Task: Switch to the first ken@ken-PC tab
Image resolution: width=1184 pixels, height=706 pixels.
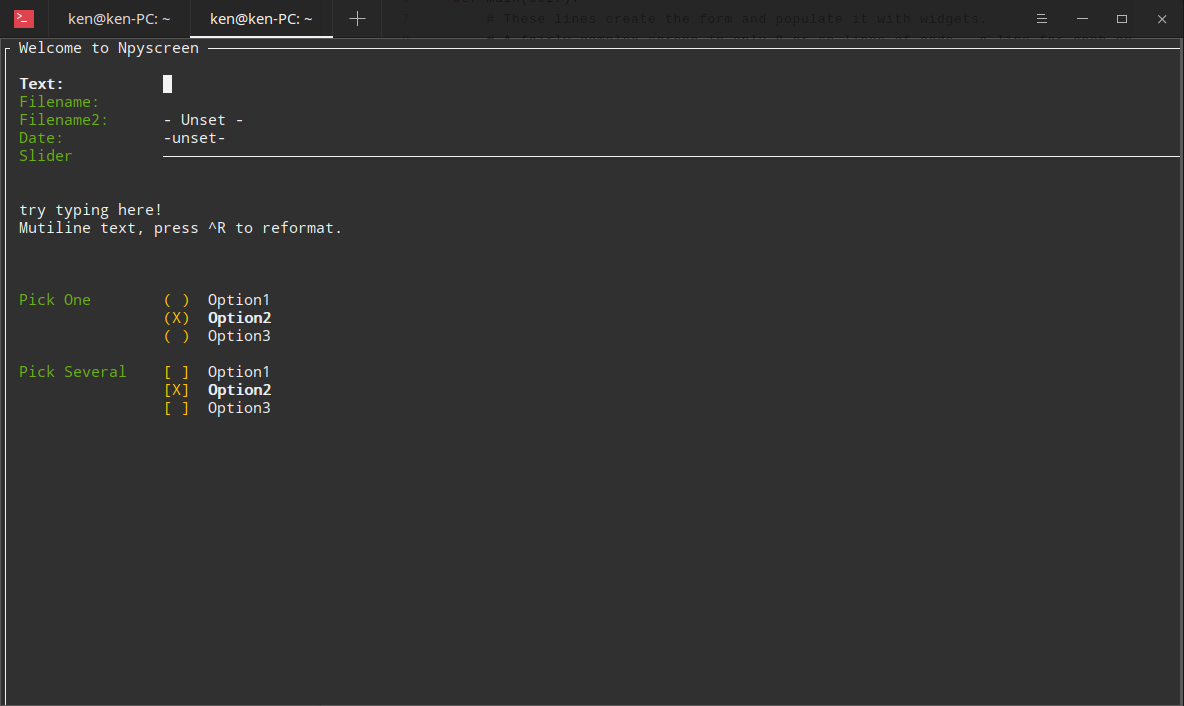Action: (126, 19)
